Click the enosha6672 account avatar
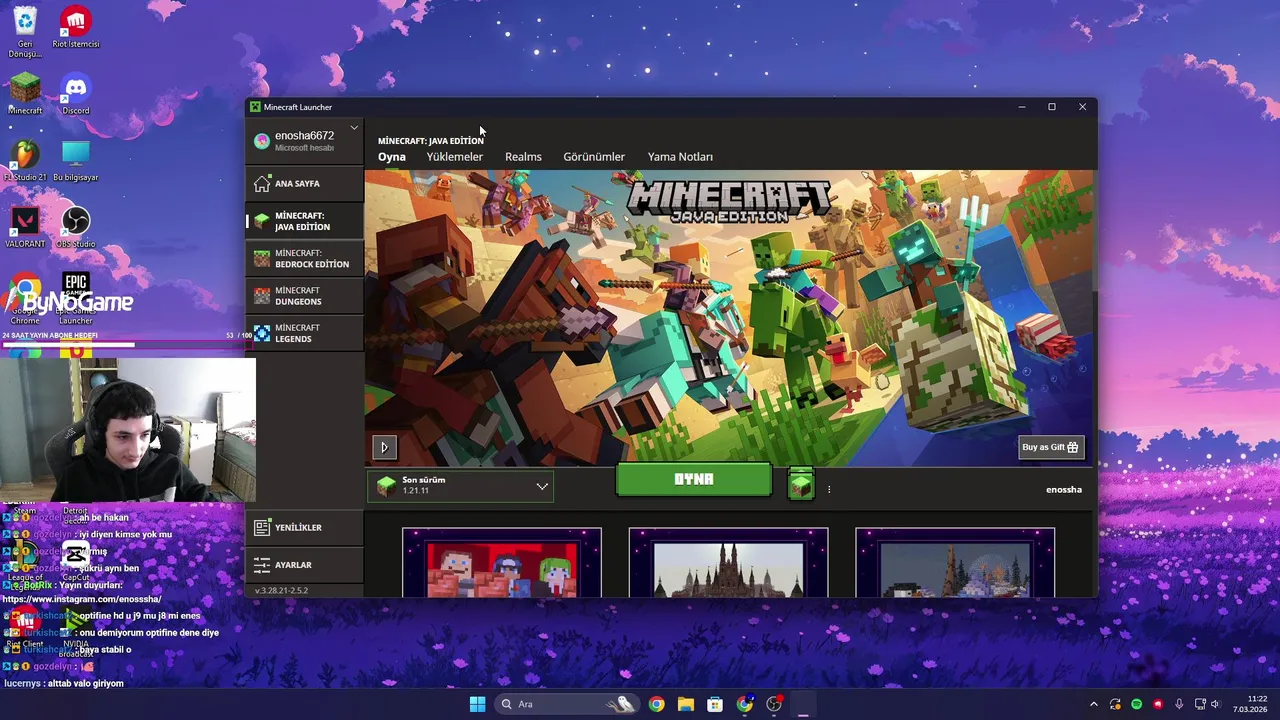The image size is (1280, 720). tap(262, 141)
